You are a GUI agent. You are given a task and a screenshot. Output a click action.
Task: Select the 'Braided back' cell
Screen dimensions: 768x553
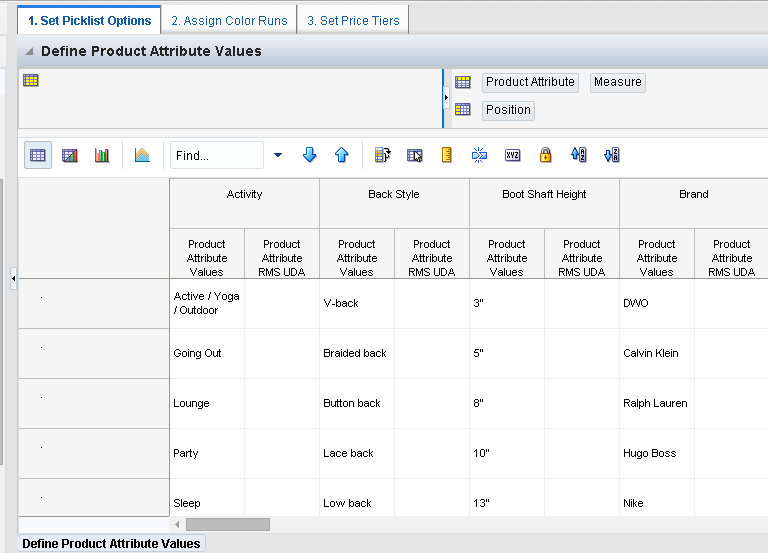(357, 353)
